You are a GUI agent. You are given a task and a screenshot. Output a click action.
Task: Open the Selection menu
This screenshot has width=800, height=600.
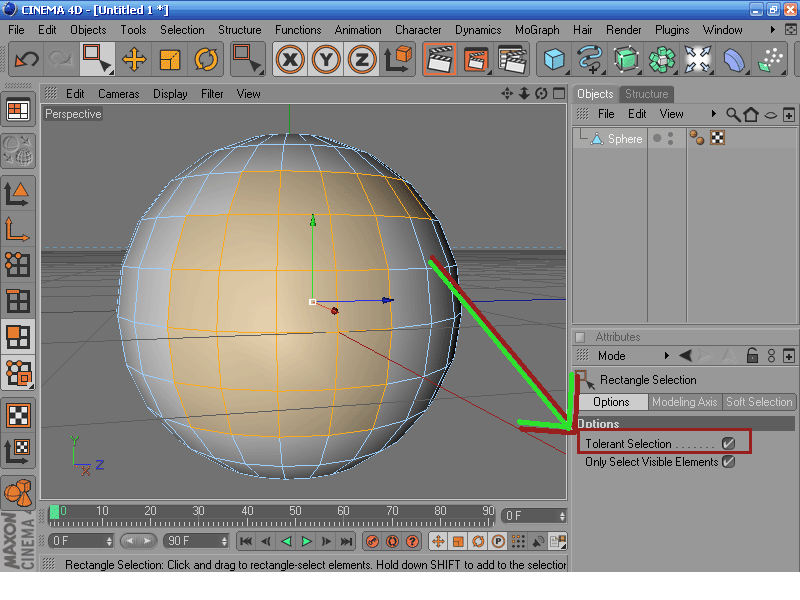(x=182, y=30)
